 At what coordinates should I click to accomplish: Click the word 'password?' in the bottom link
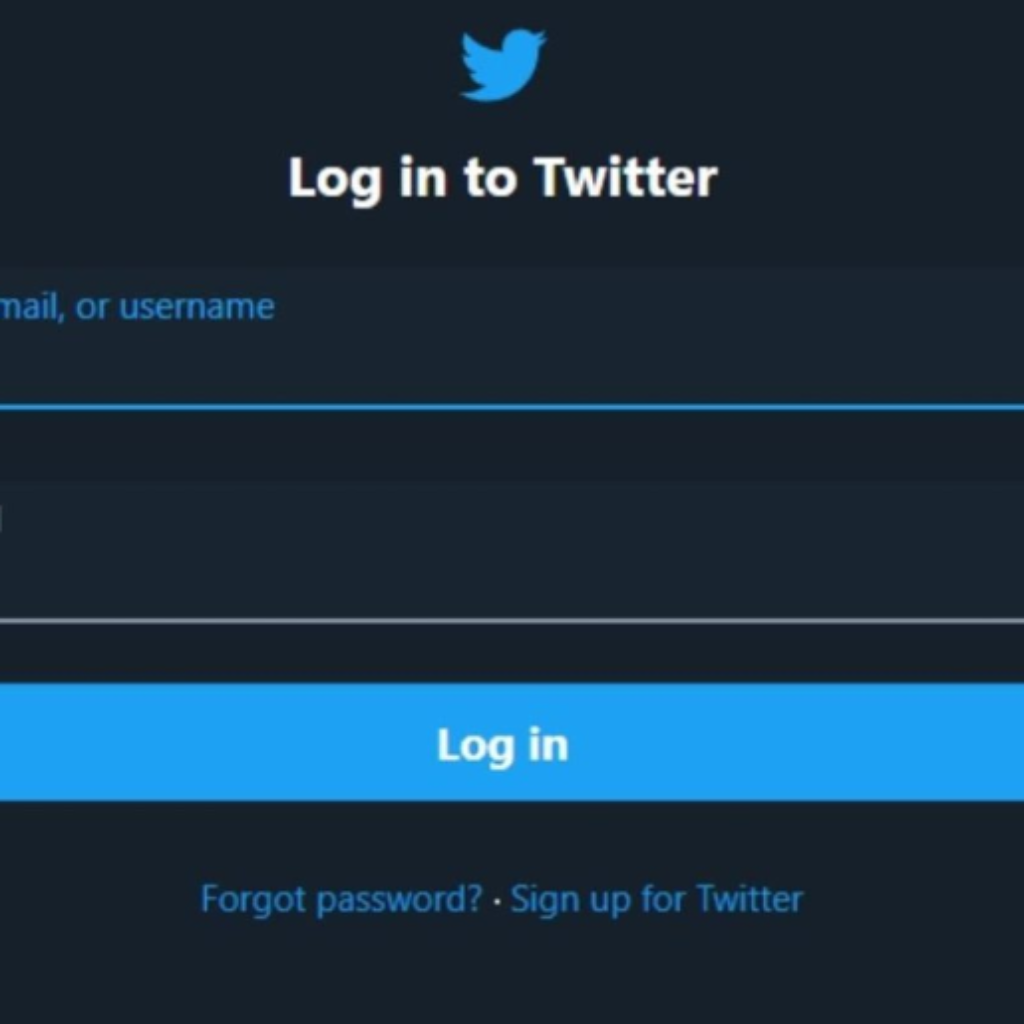pos(399,901)
